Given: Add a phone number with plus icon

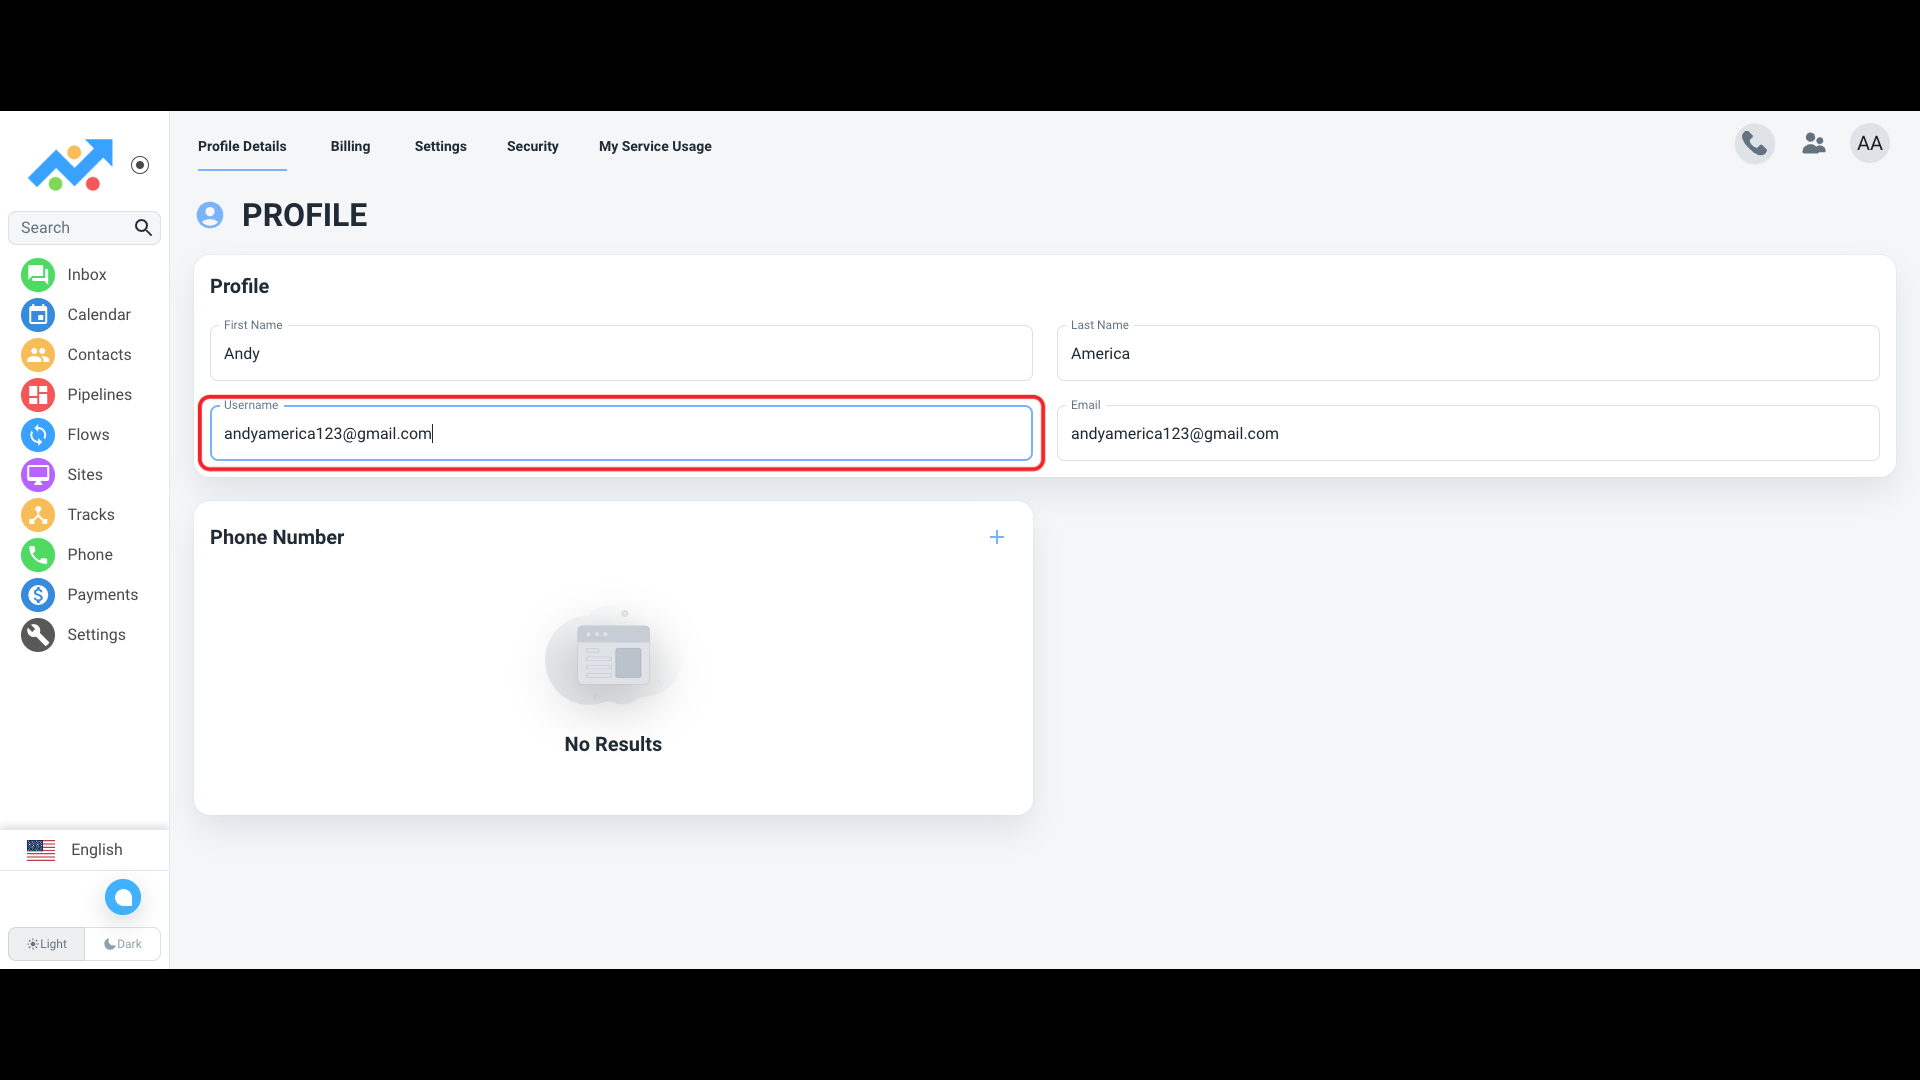Looking at the screenshot, I should click(x=997, y=537).
